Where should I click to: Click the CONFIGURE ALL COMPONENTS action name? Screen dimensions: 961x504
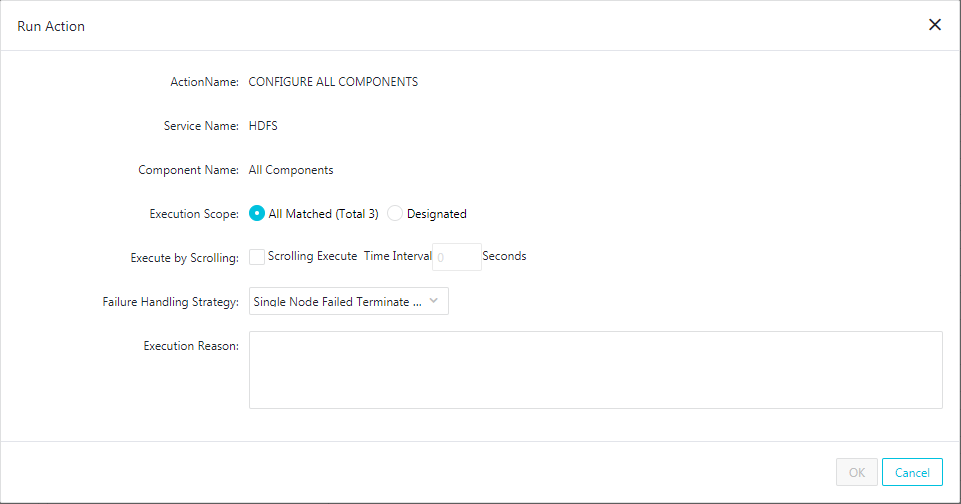click(333, 82)
